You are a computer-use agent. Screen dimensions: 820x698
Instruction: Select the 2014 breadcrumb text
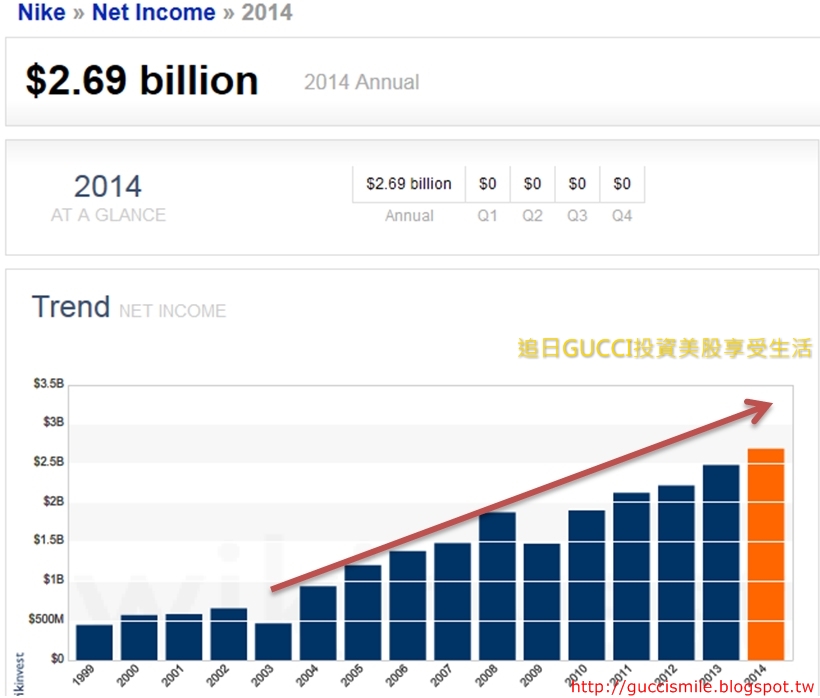(267, 12)
